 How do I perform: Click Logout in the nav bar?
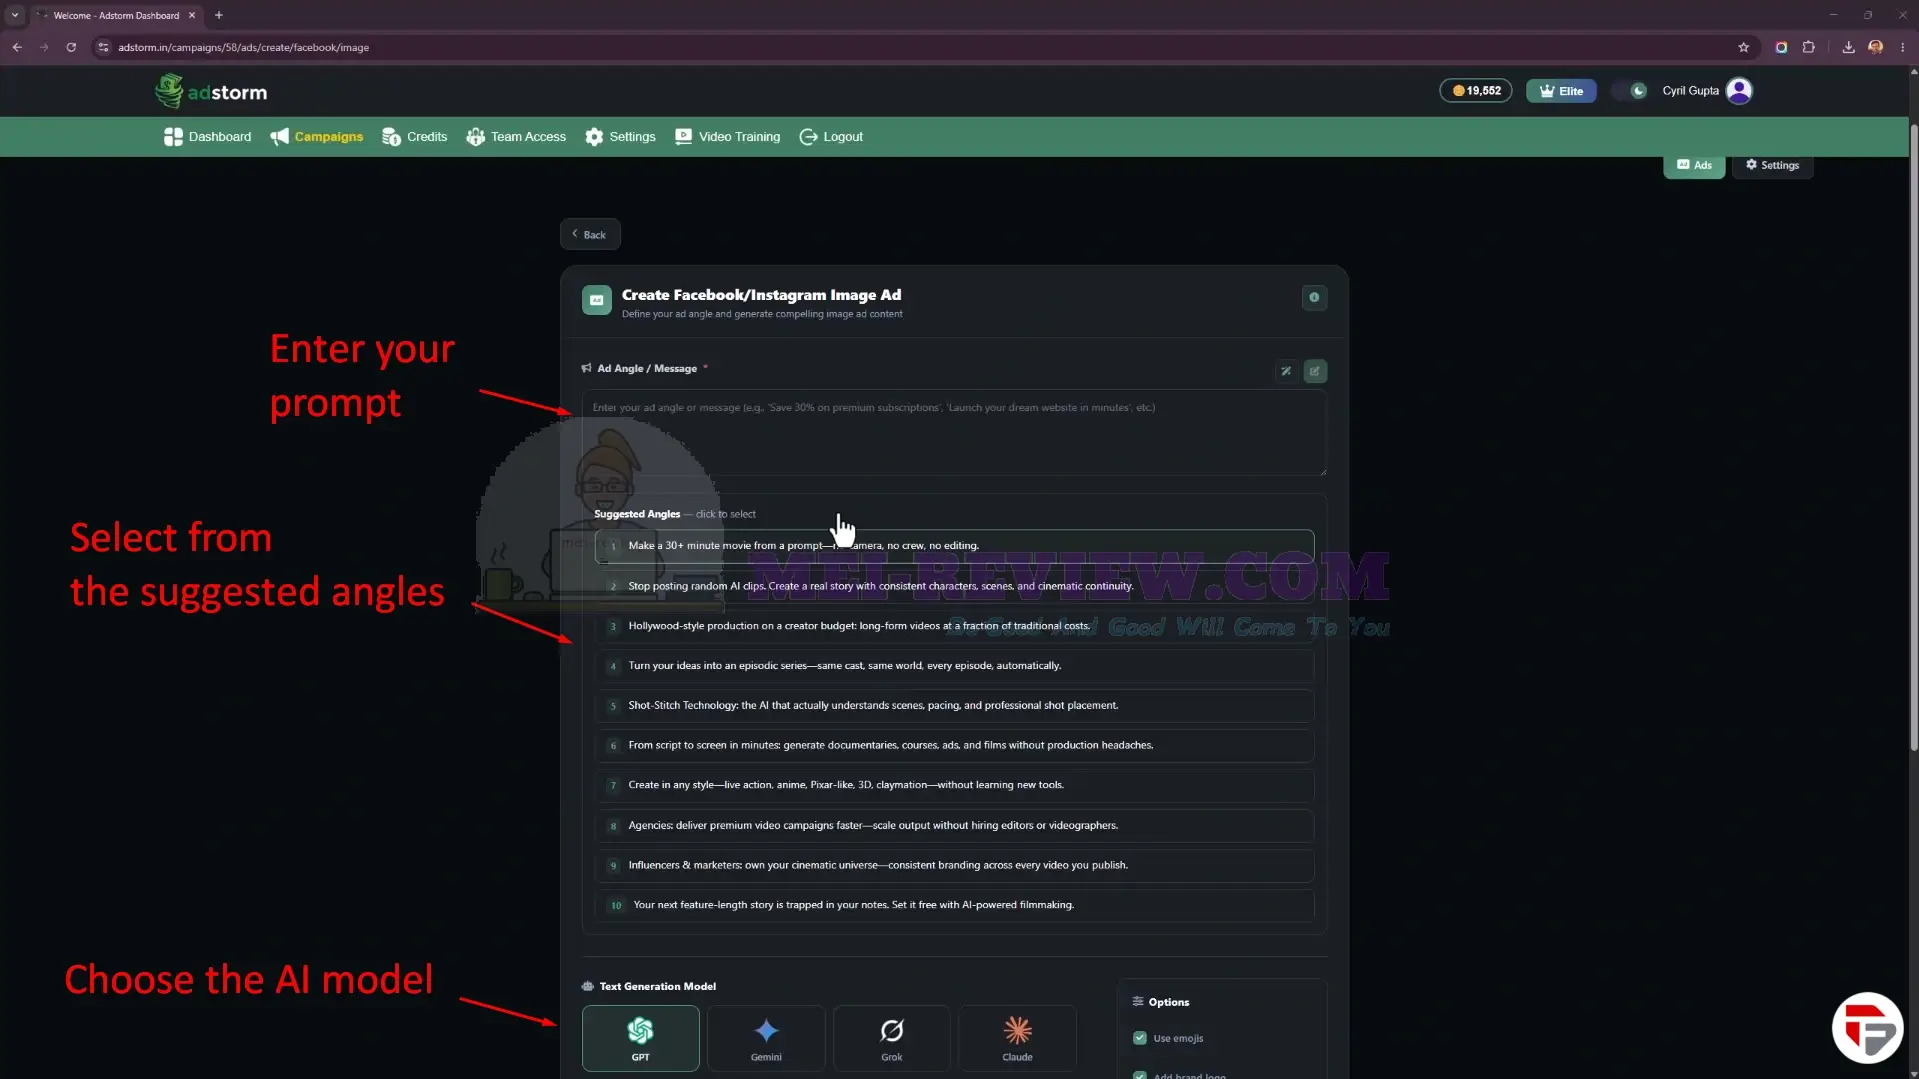tap(831, 137)
